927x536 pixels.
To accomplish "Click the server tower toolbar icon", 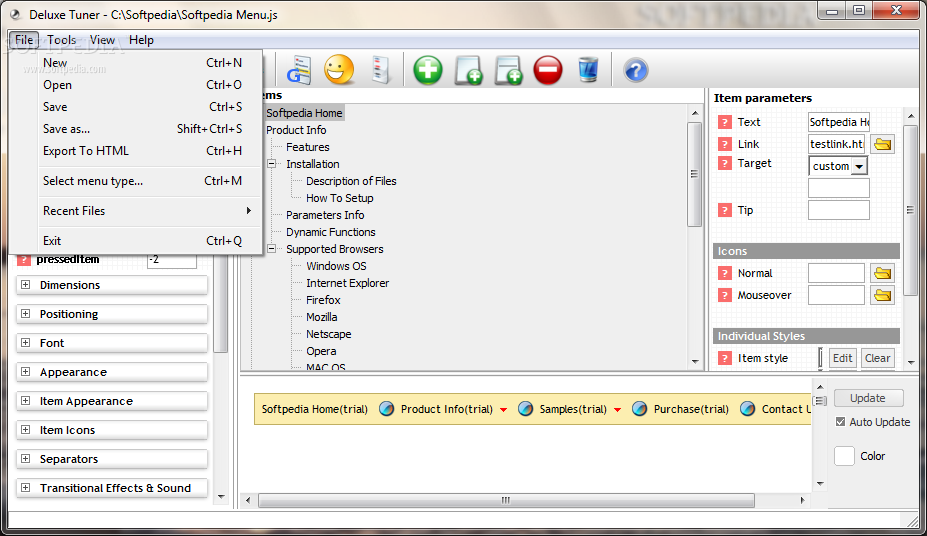I will (x=381, y=70).
